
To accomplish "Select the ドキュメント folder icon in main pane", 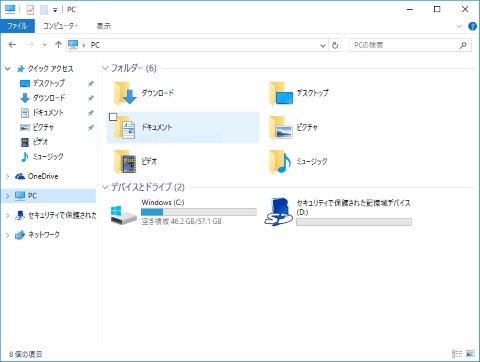I will (x=125, y=128).
